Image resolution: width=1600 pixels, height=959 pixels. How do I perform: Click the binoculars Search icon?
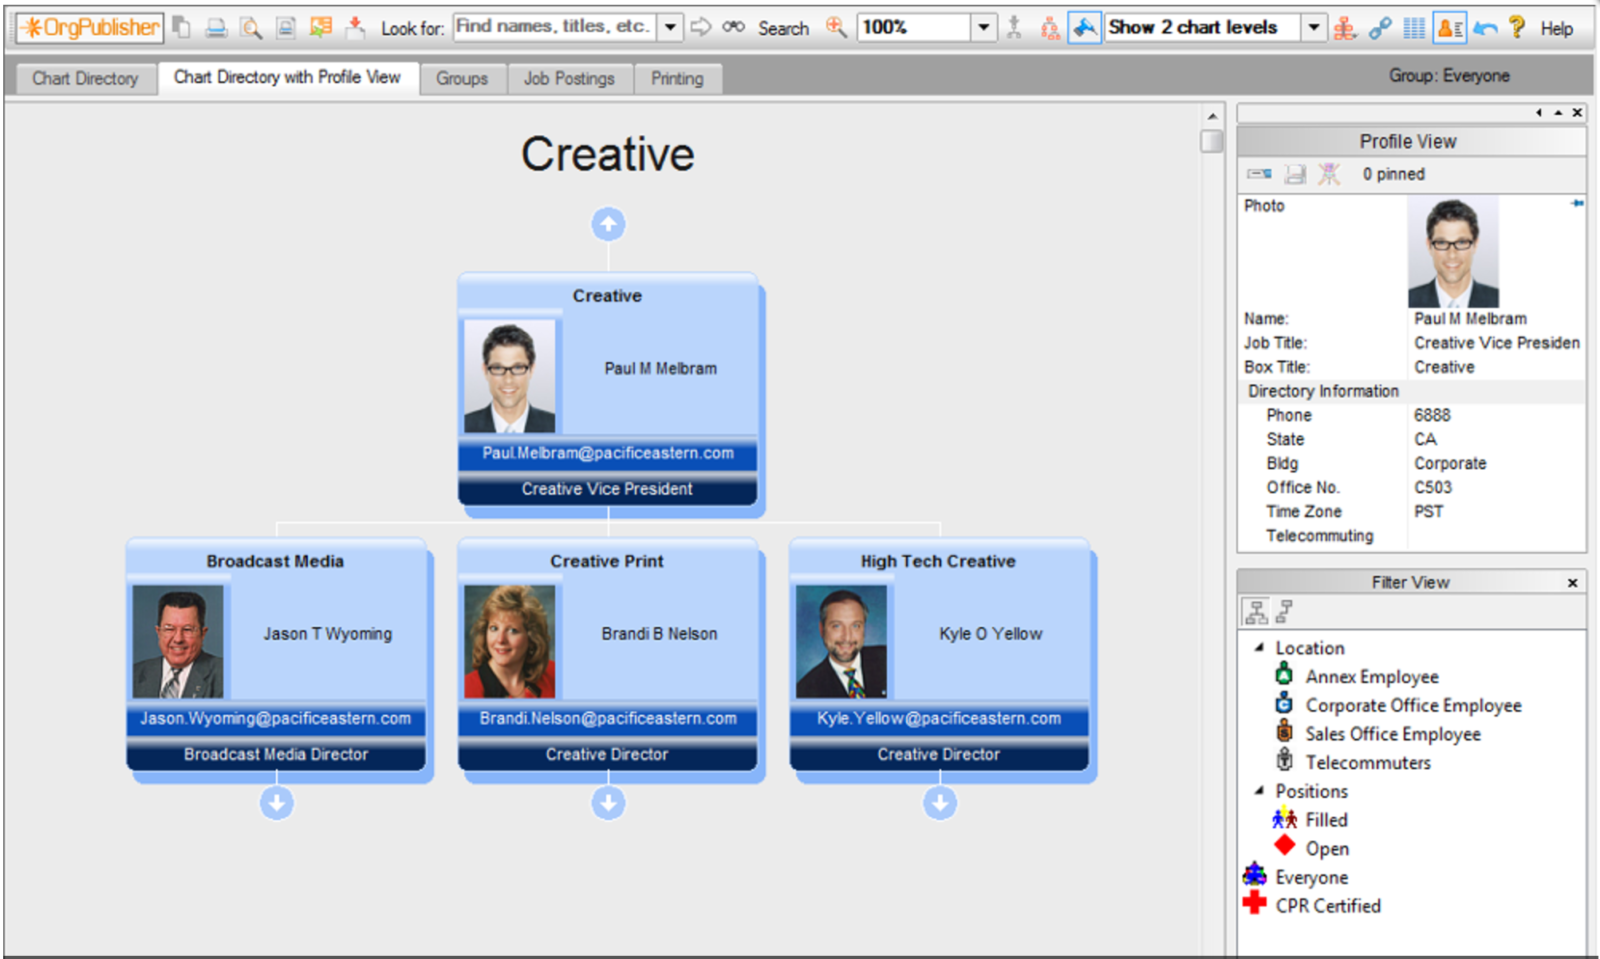coord(734,28)
